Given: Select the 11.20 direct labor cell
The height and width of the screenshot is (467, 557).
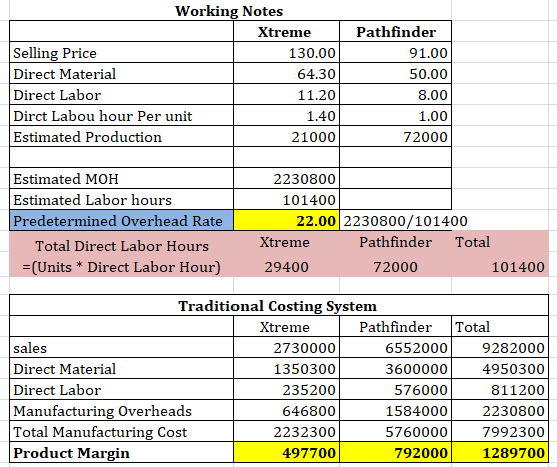Looking at the screenshot, I should pos(286,95).
